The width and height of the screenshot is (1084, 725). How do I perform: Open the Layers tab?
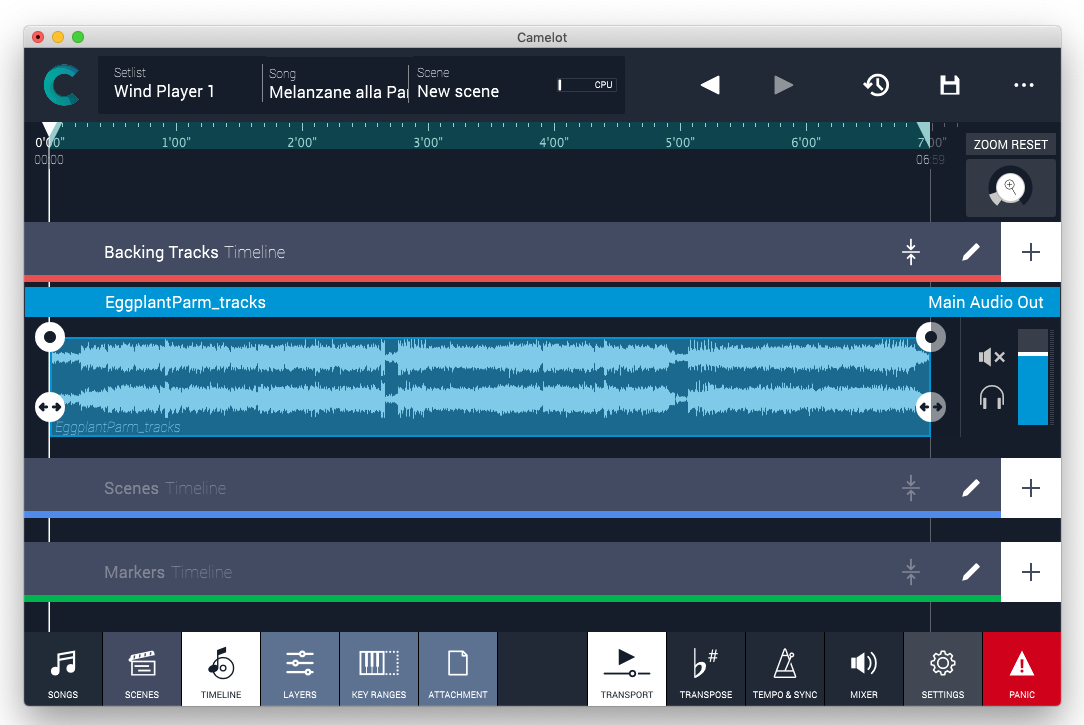pyautogui.click(x=299, y=669)
